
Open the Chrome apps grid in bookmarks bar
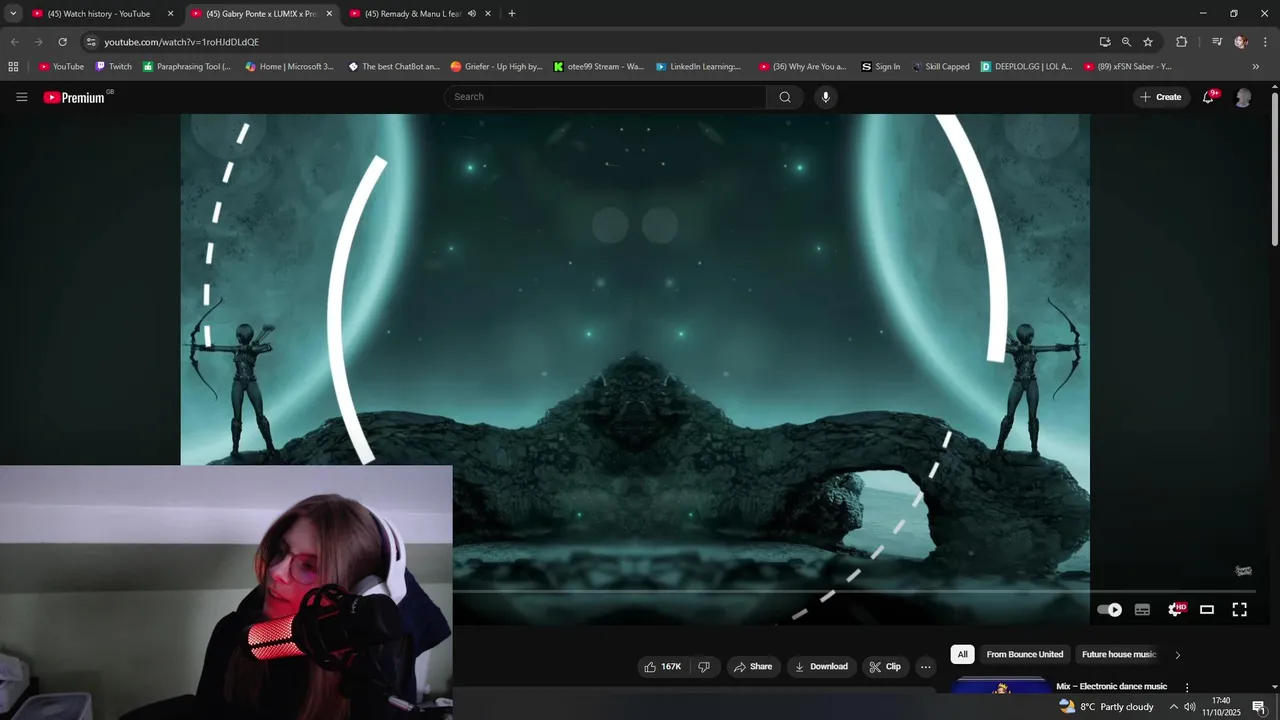tap(13, 67)
